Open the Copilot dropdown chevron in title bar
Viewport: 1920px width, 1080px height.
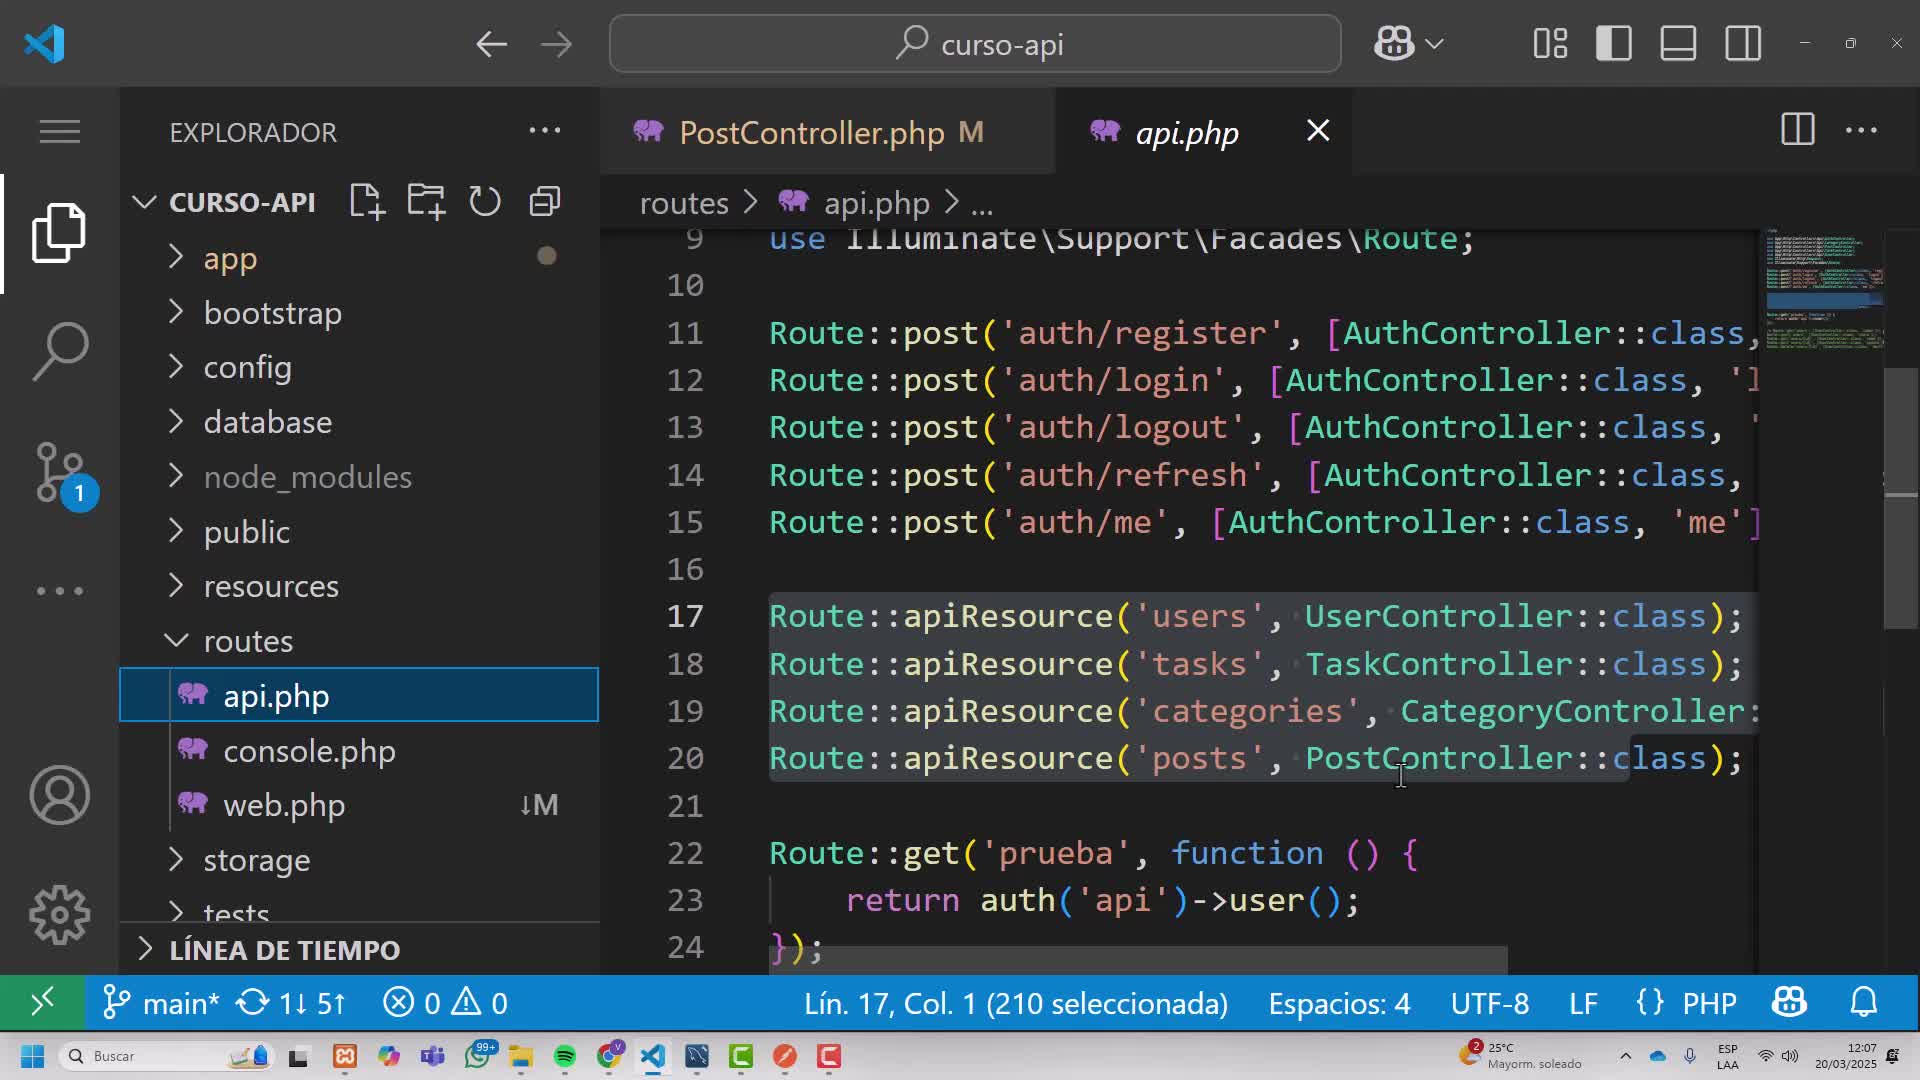(1434, 44)
